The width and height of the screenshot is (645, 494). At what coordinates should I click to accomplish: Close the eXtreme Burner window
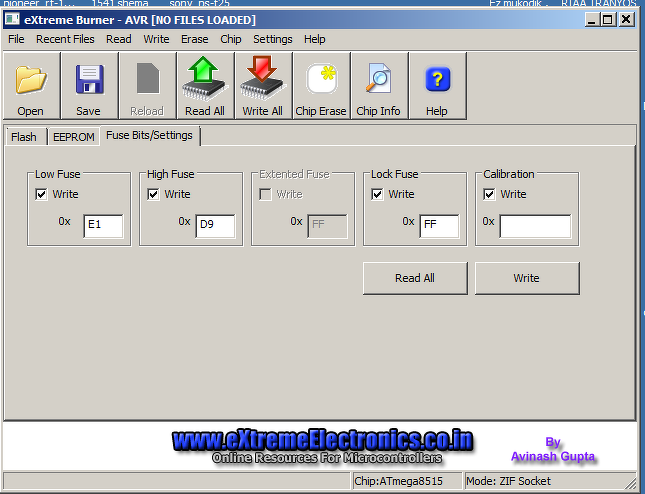tap(626, 19)
